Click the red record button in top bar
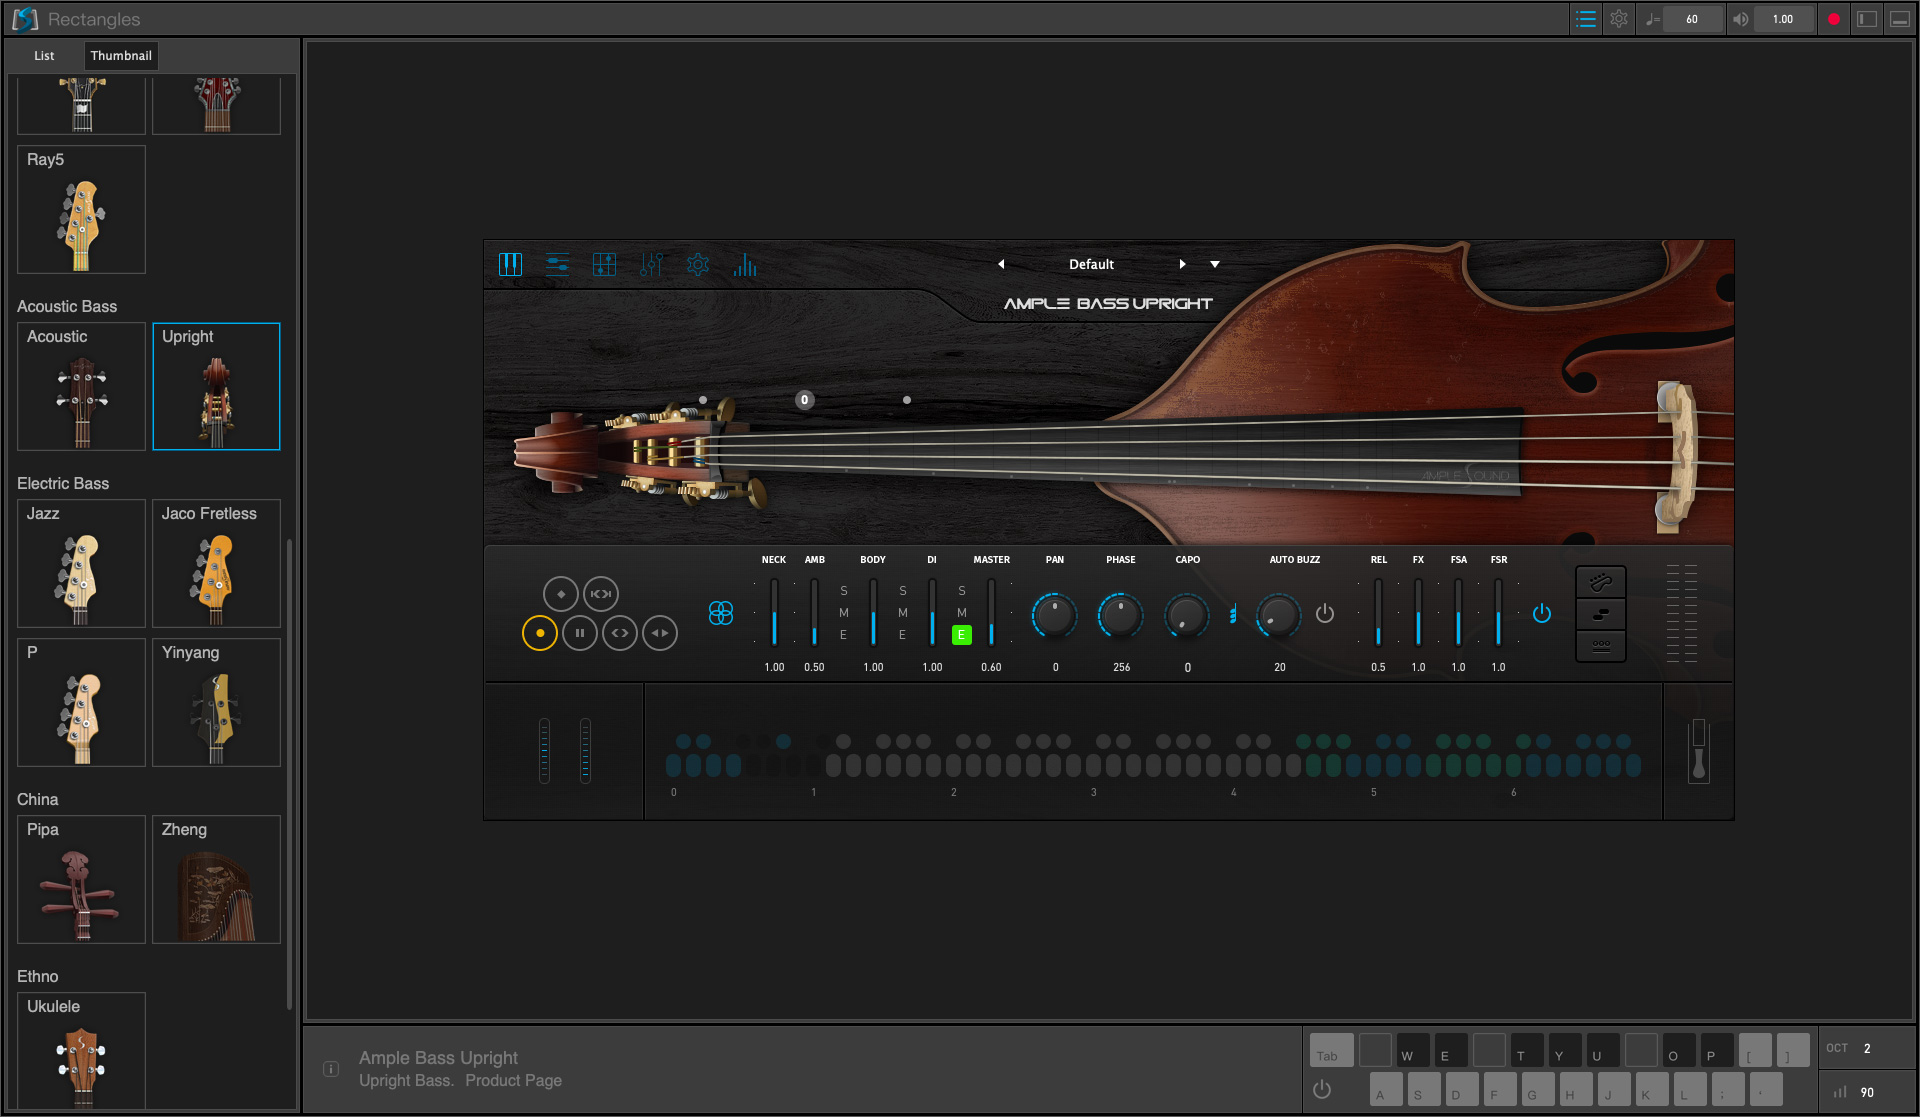1920x1117 pixels. pyautogui.click(x=1834, y=19)
